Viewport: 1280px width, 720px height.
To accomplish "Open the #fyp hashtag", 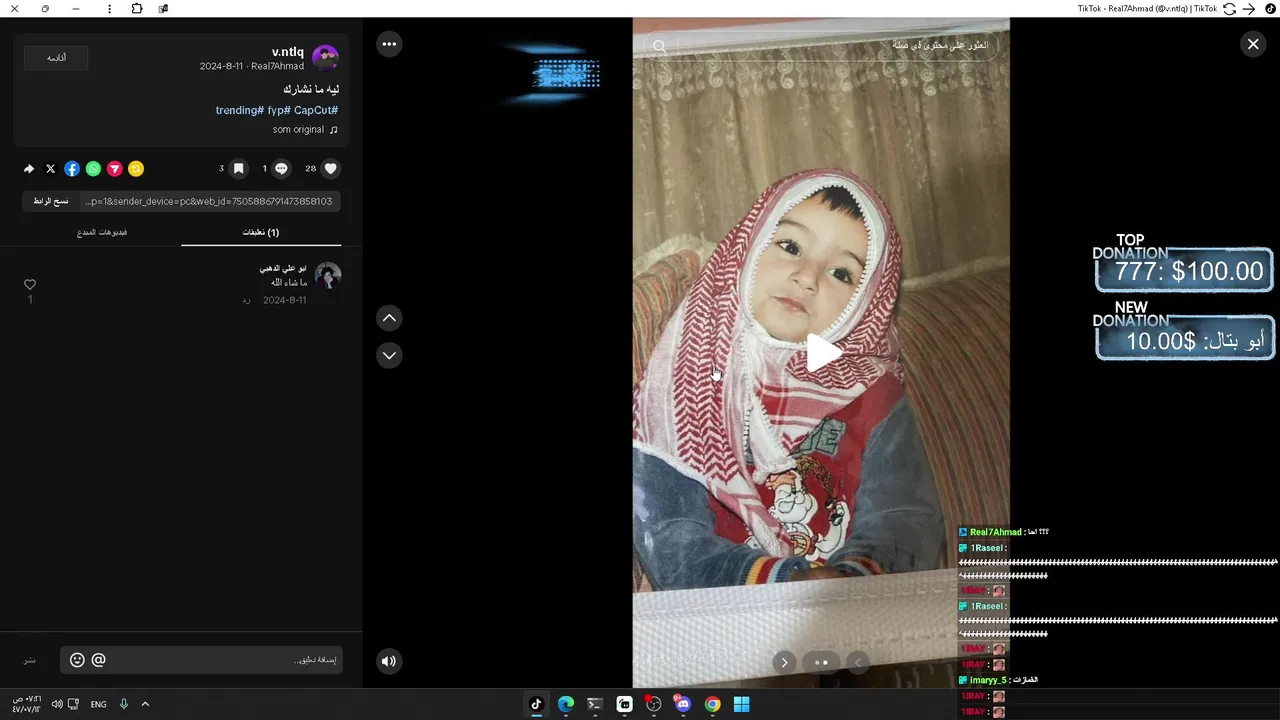I will [279, 110].
